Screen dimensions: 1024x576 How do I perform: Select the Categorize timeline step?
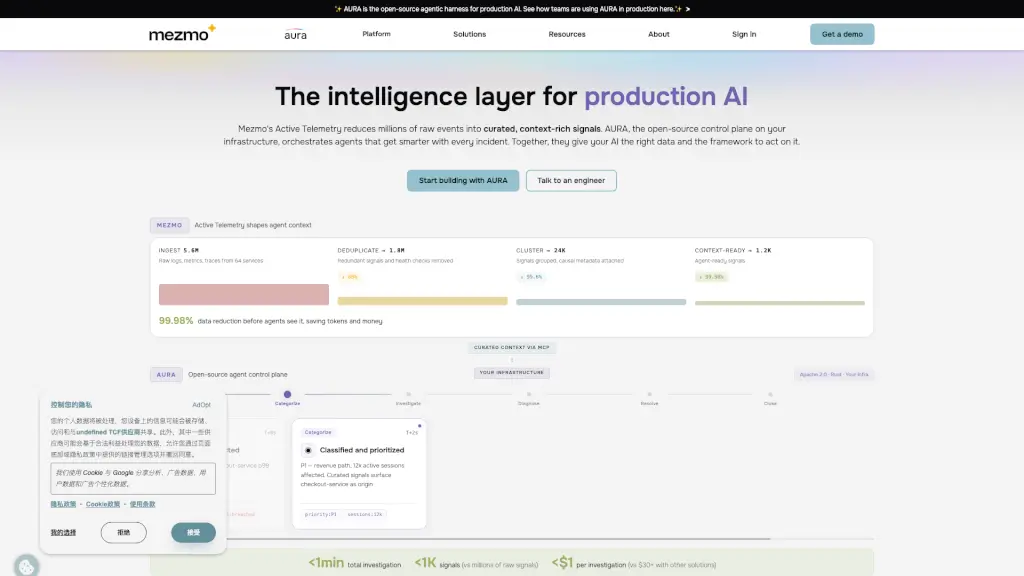pos(287,398)
